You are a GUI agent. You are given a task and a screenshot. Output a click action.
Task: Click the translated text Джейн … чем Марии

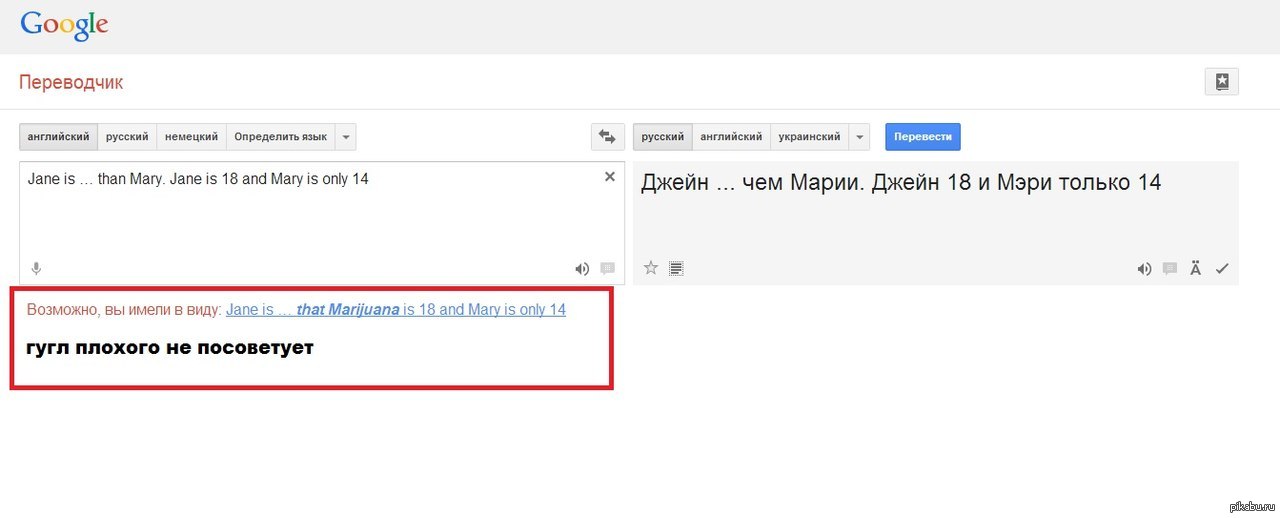pyautogui.click(x=900, y=183)
